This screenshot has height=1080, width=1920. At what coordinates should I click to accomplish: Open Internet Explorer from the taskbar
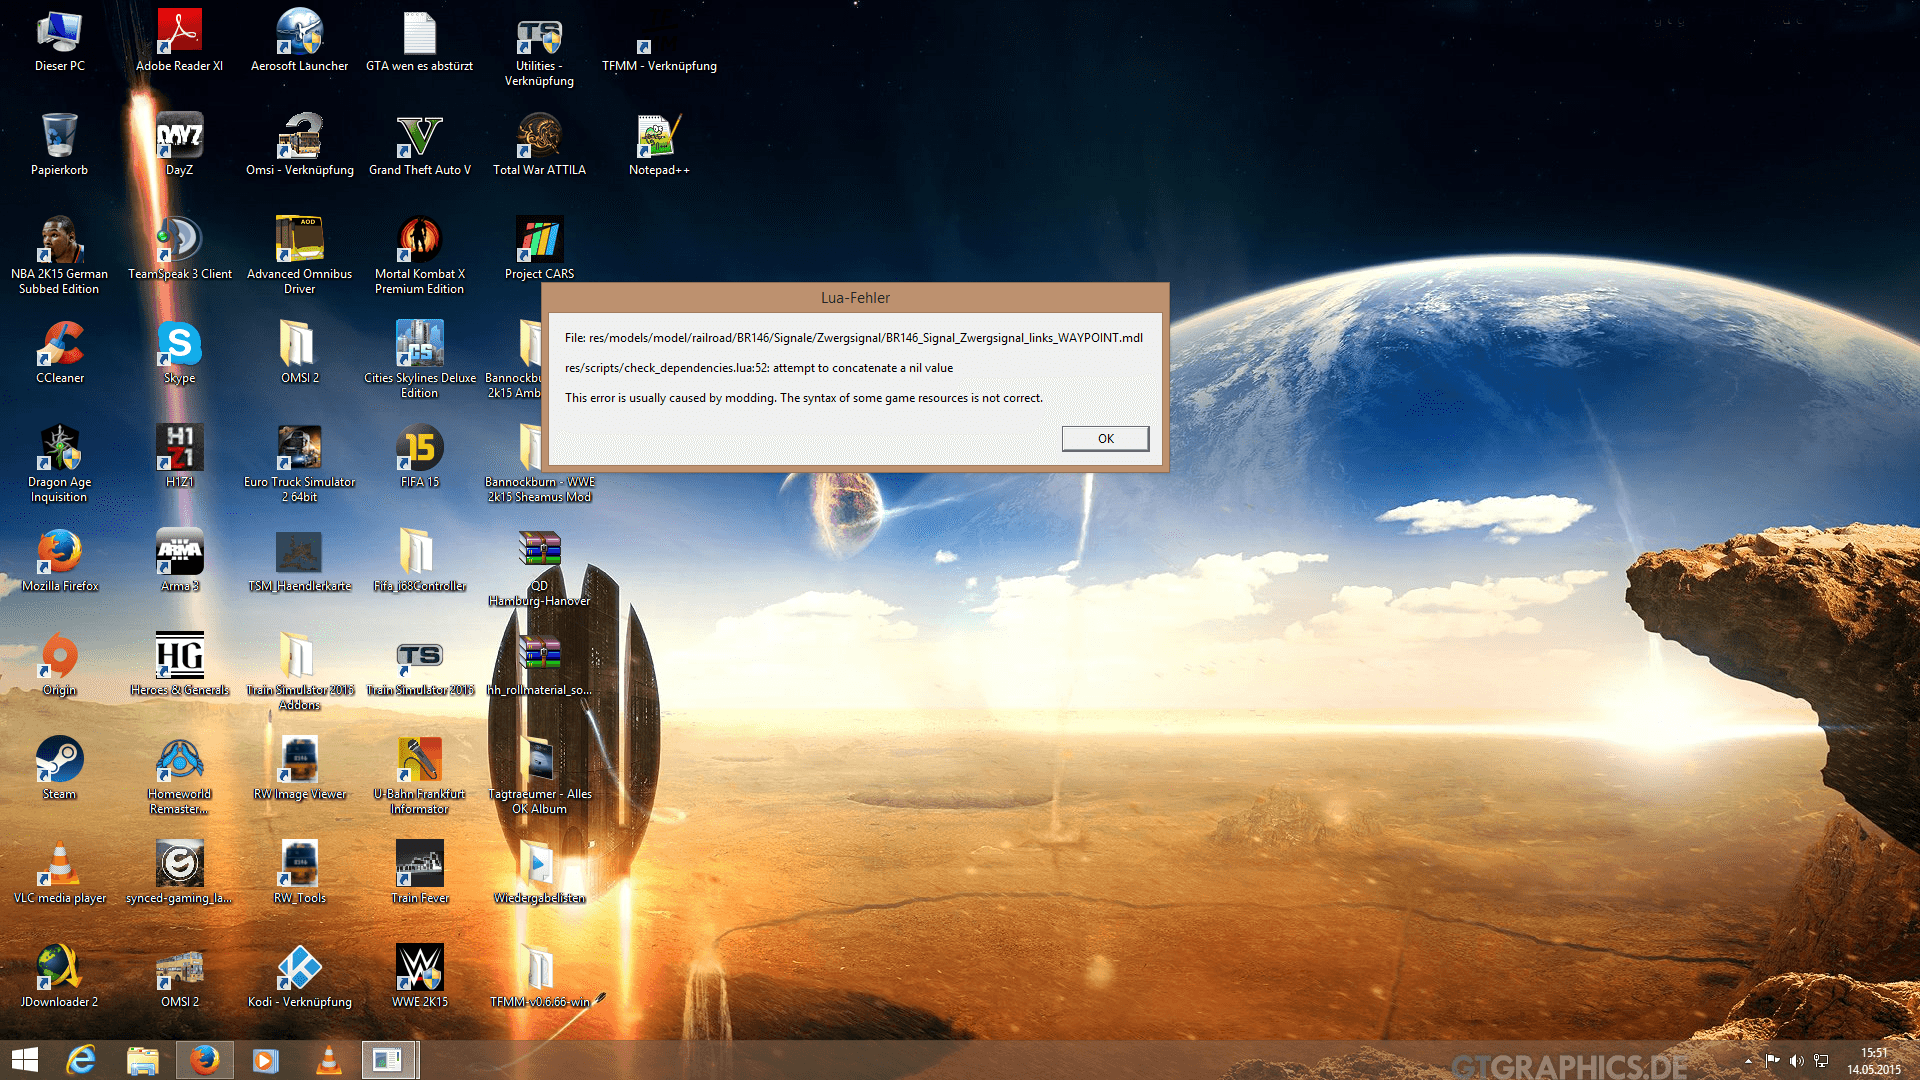81,1060
